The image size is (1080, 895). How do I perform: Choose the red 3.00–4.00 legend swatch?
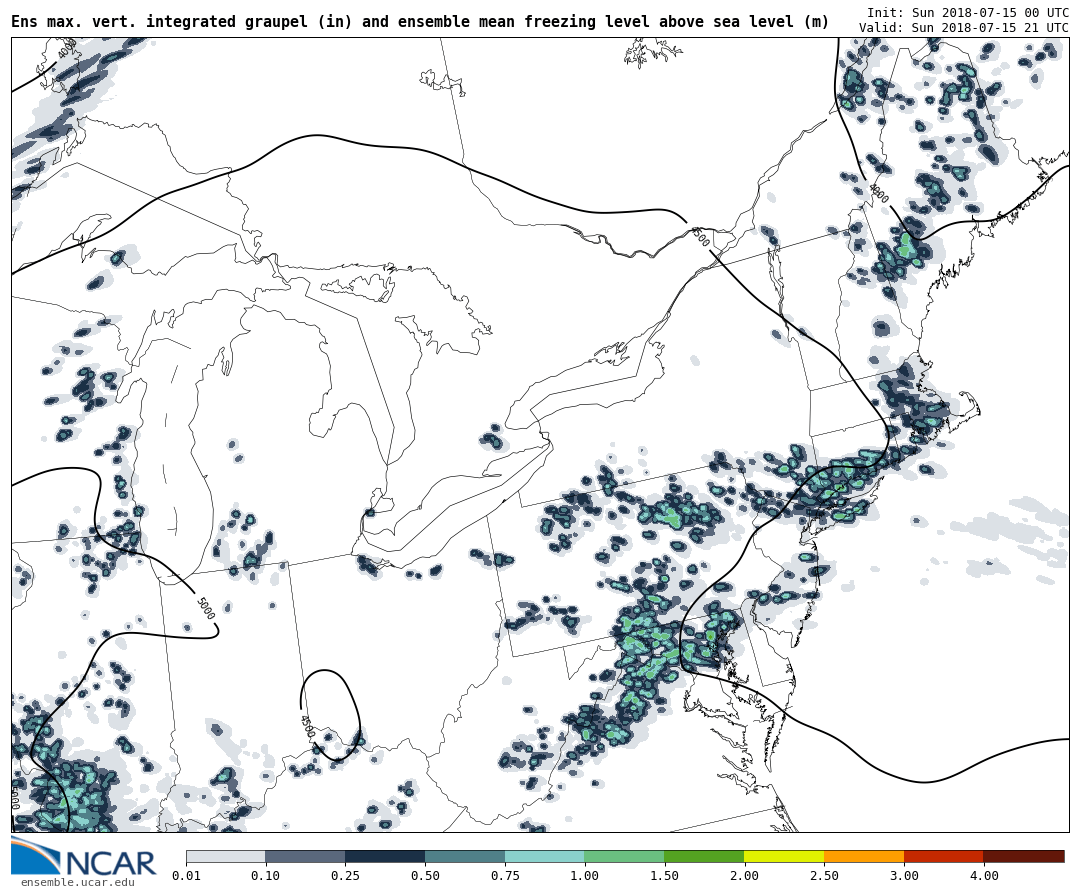[x=944, y=856]
